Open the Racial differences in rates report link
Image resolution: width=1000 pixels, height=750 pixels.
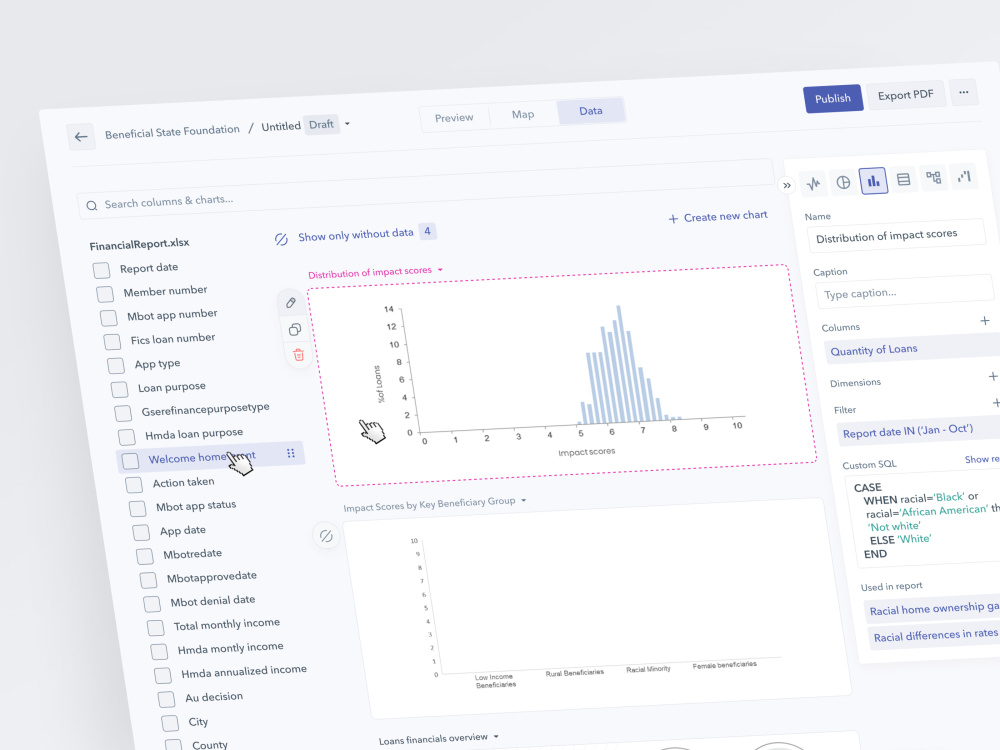[935, 635]
